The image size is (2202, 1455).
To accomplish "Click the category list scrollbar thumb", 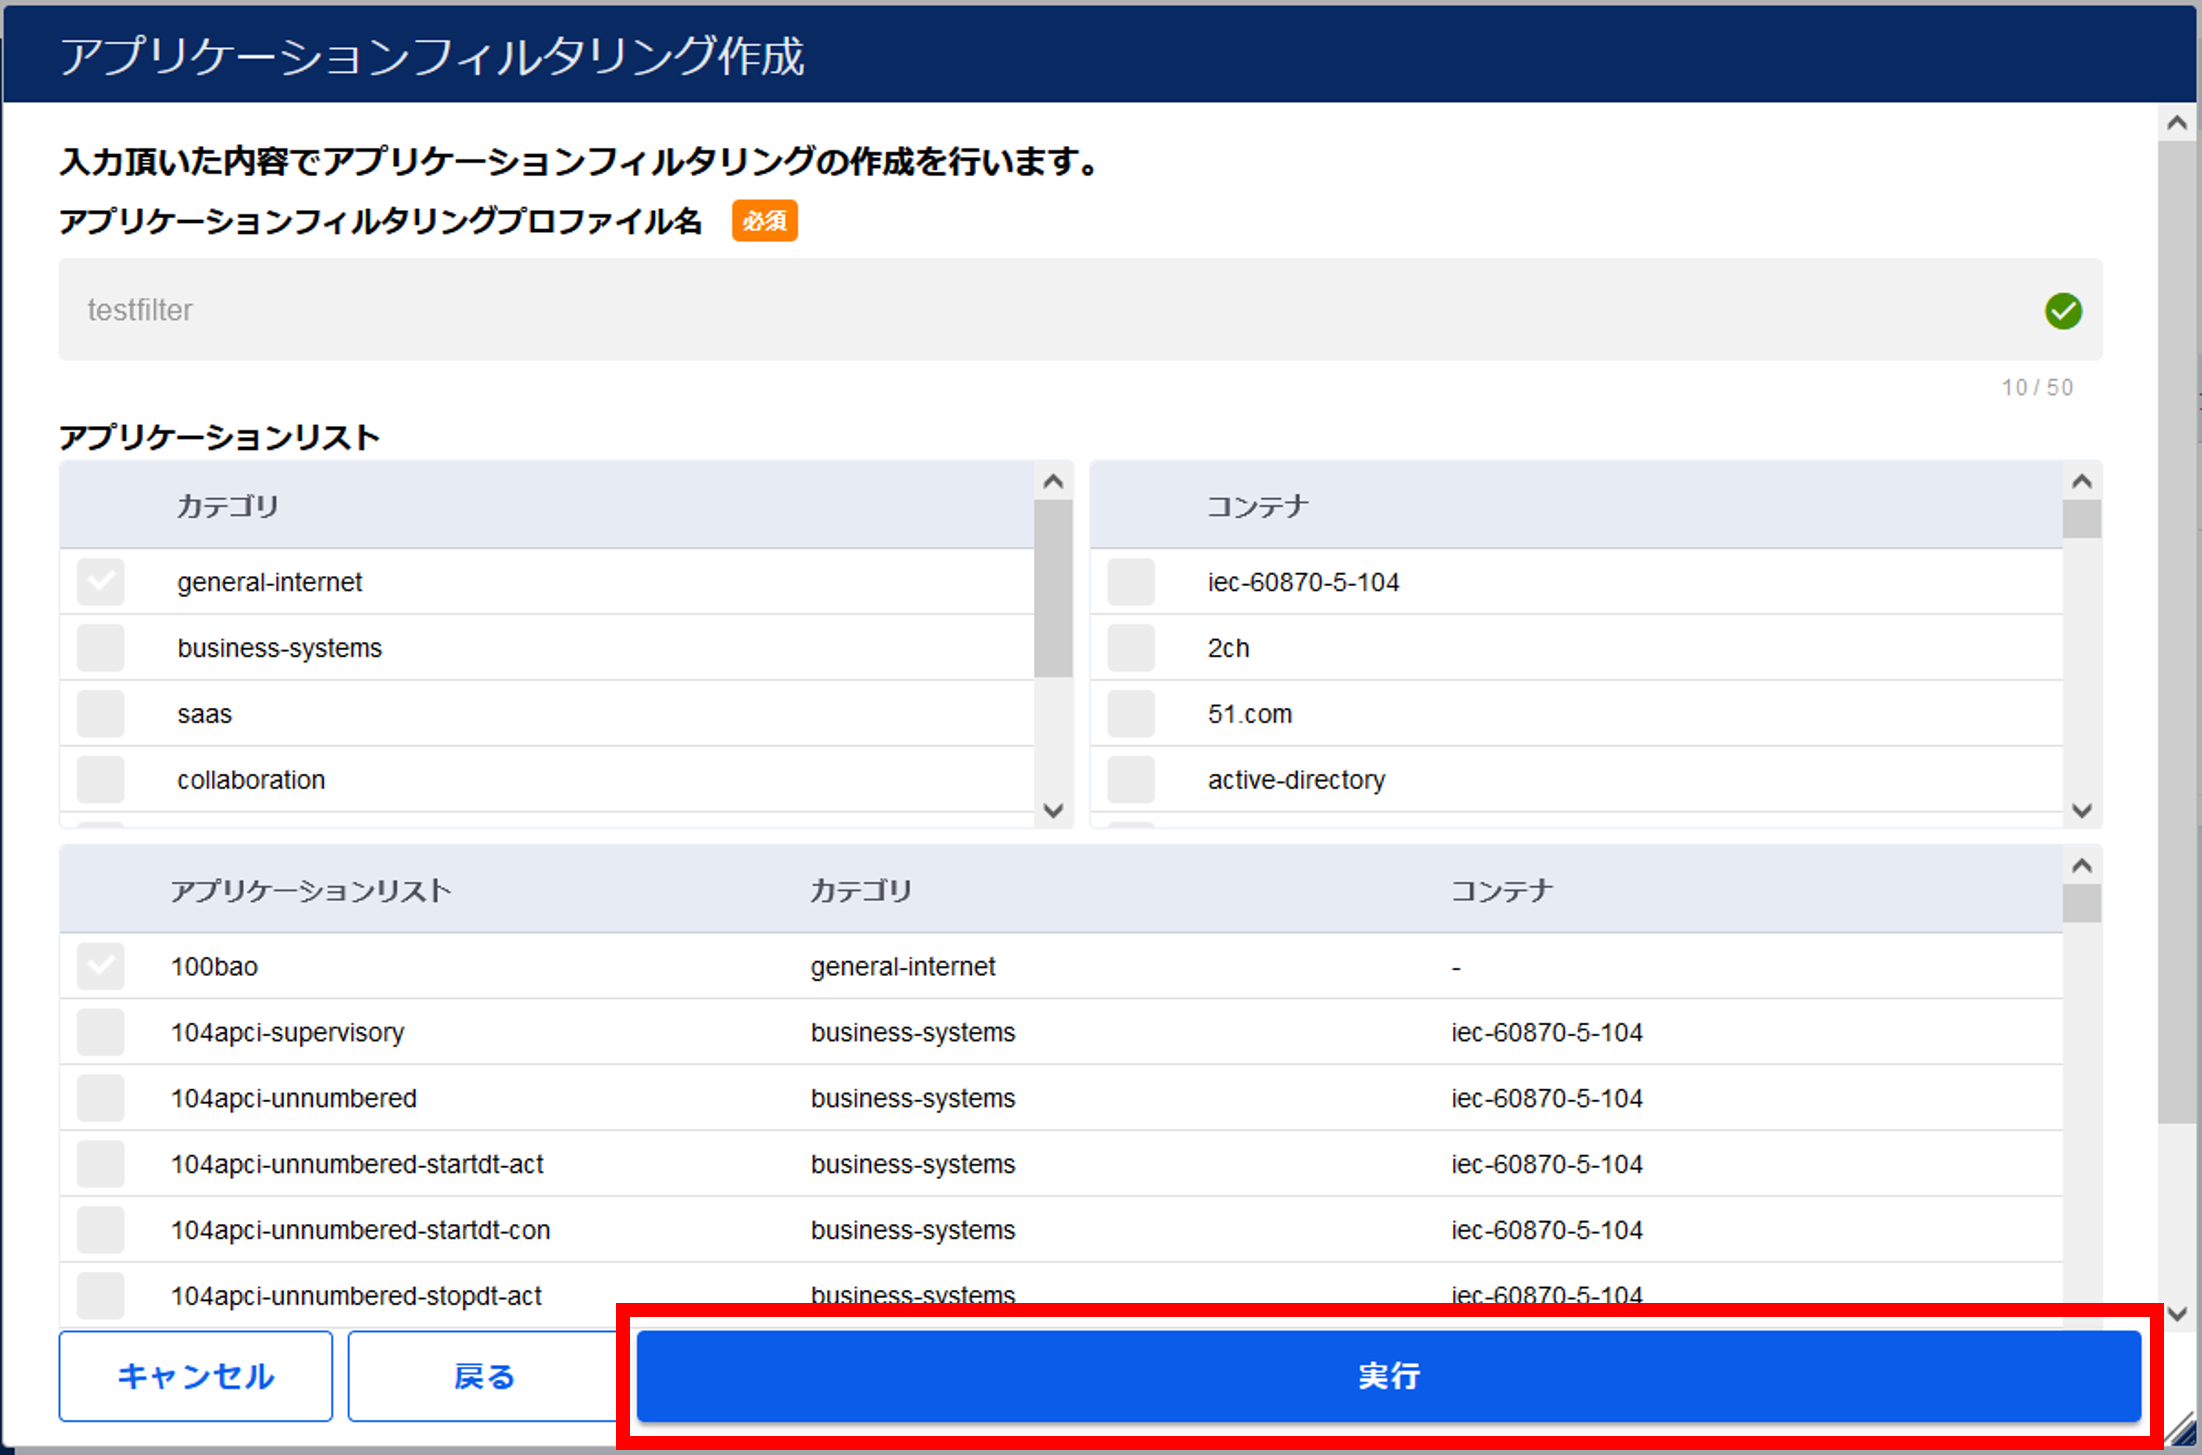I will (1053, 588).
